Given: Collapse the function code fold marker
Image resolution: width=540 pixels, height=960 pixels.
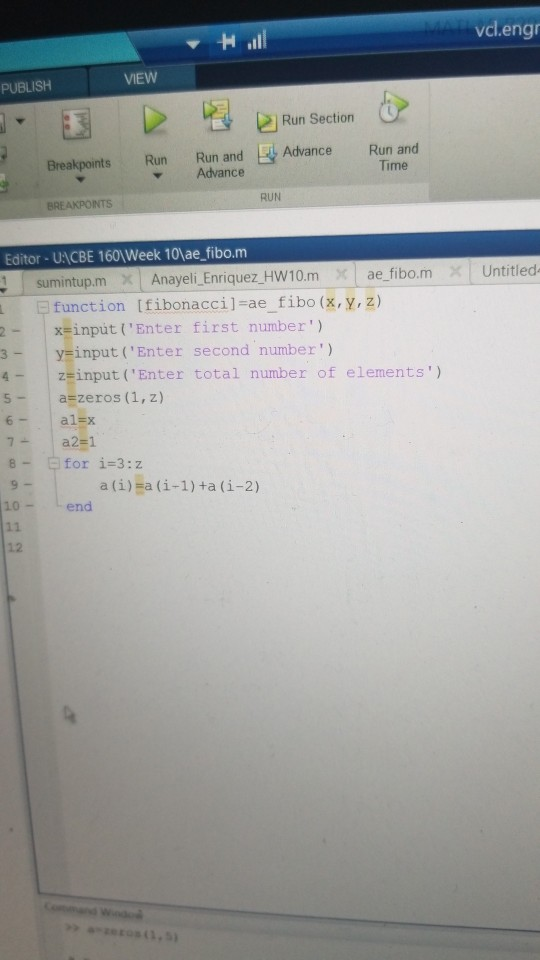Looking at the screenshot, I should coord(43,307).
